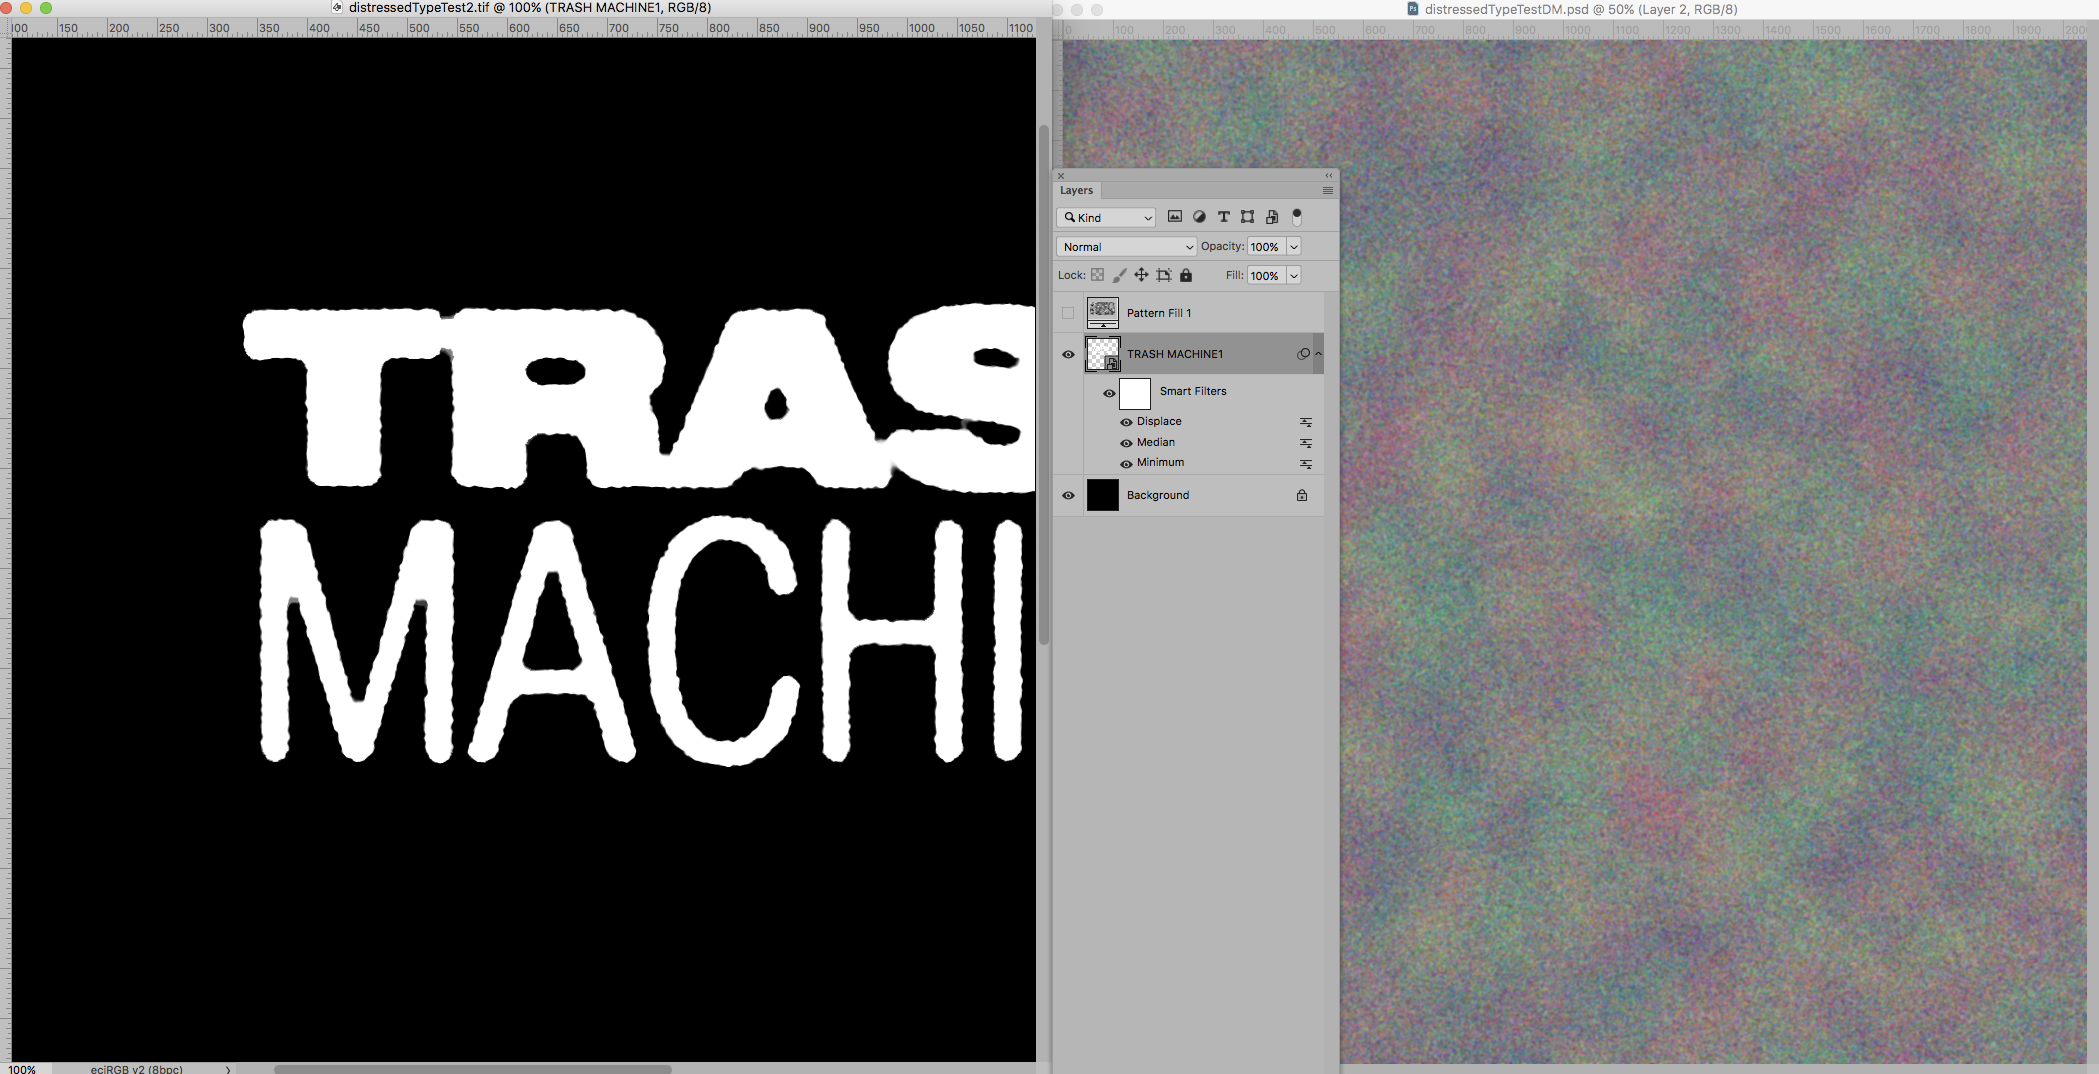
Task: Click the vertical scrollbar of distressedTypeTest2 window
Action: 1044,385
